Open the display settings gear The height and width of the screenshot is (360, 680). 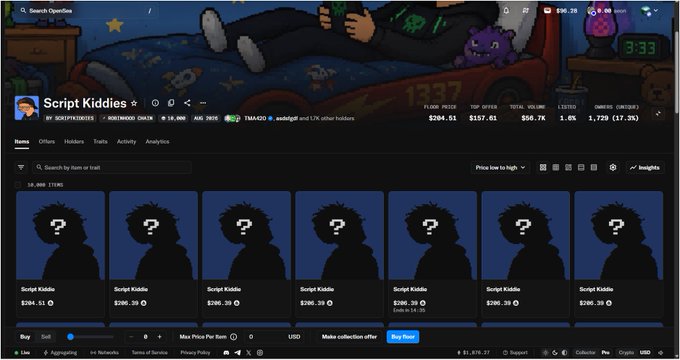[613, 167]
